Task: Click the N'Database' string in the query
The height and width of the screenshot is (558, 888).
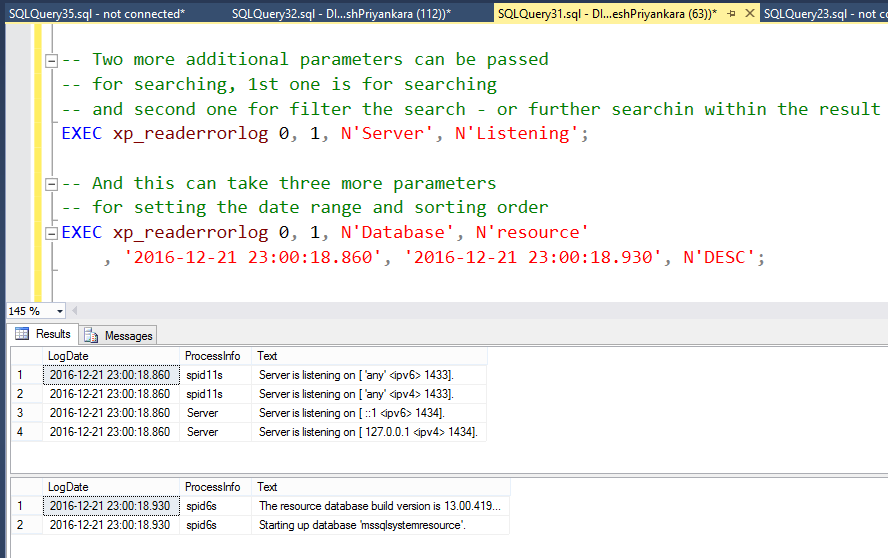Action: point(397,232)
